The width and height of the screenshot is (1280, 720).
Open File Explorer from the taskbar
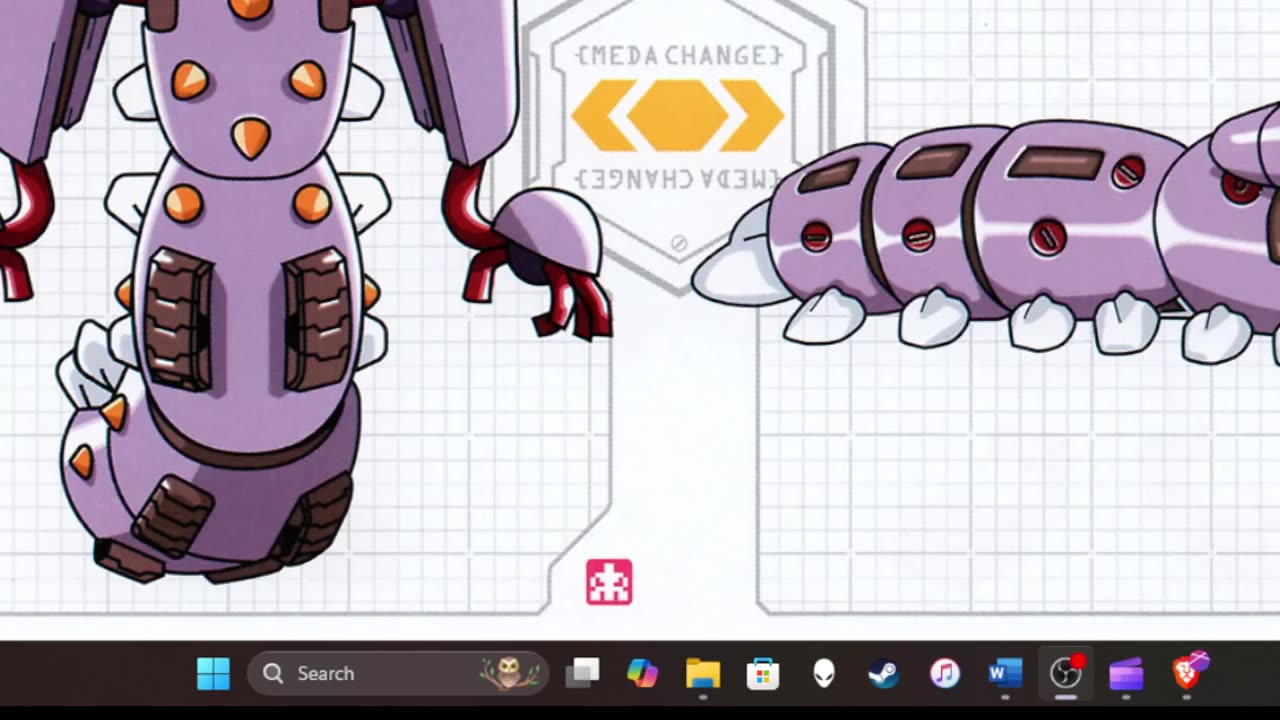coord(703,673)
